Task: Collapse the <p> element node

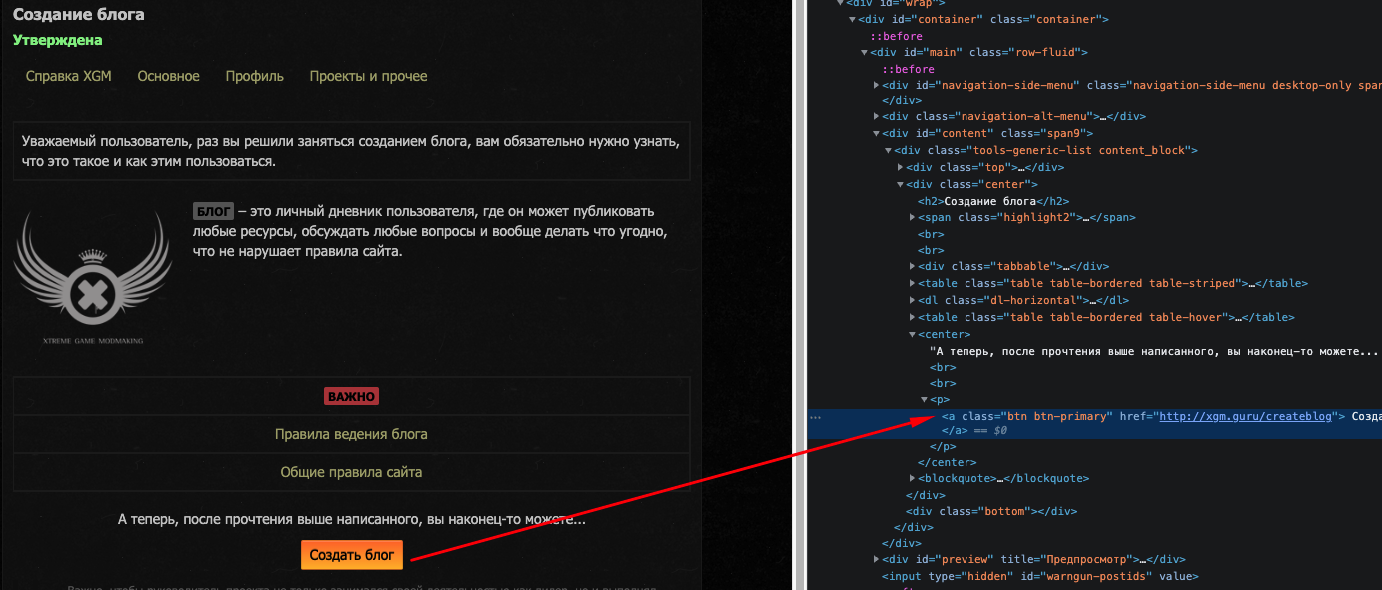Action: (924, 399)
